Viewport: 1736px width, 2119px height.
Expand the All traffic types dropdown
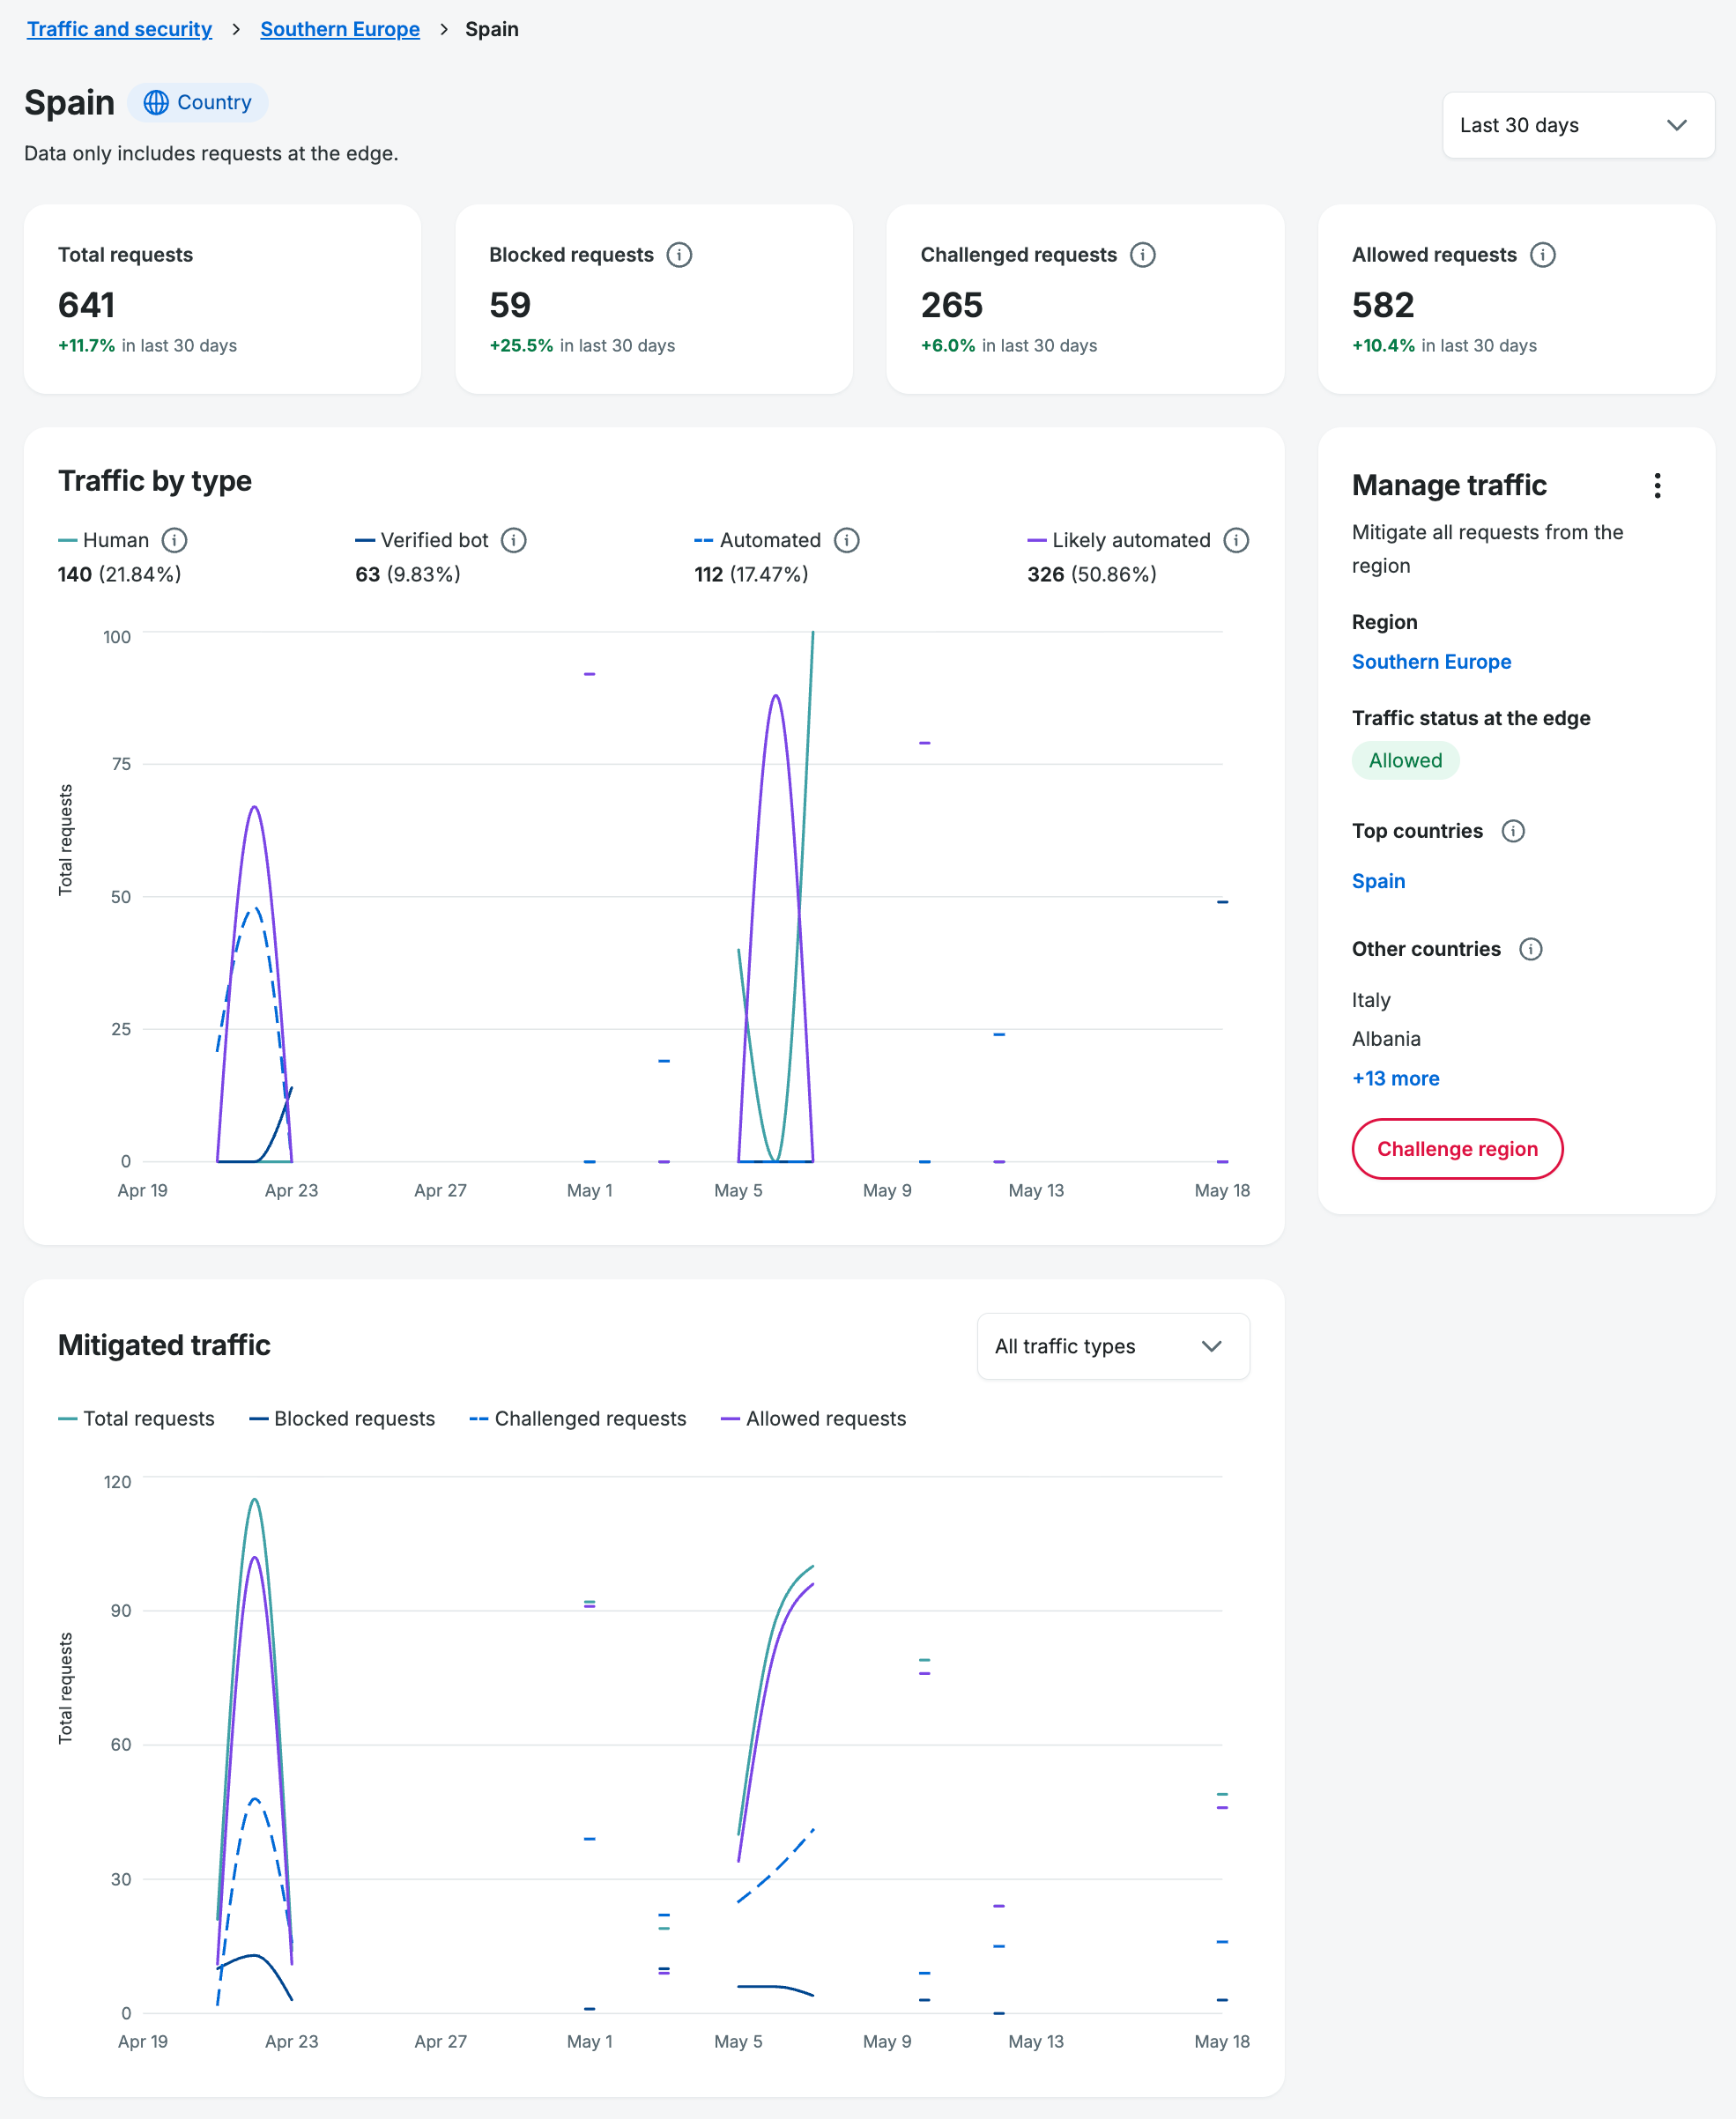pyautogui.click(x=1112, y=1345)
